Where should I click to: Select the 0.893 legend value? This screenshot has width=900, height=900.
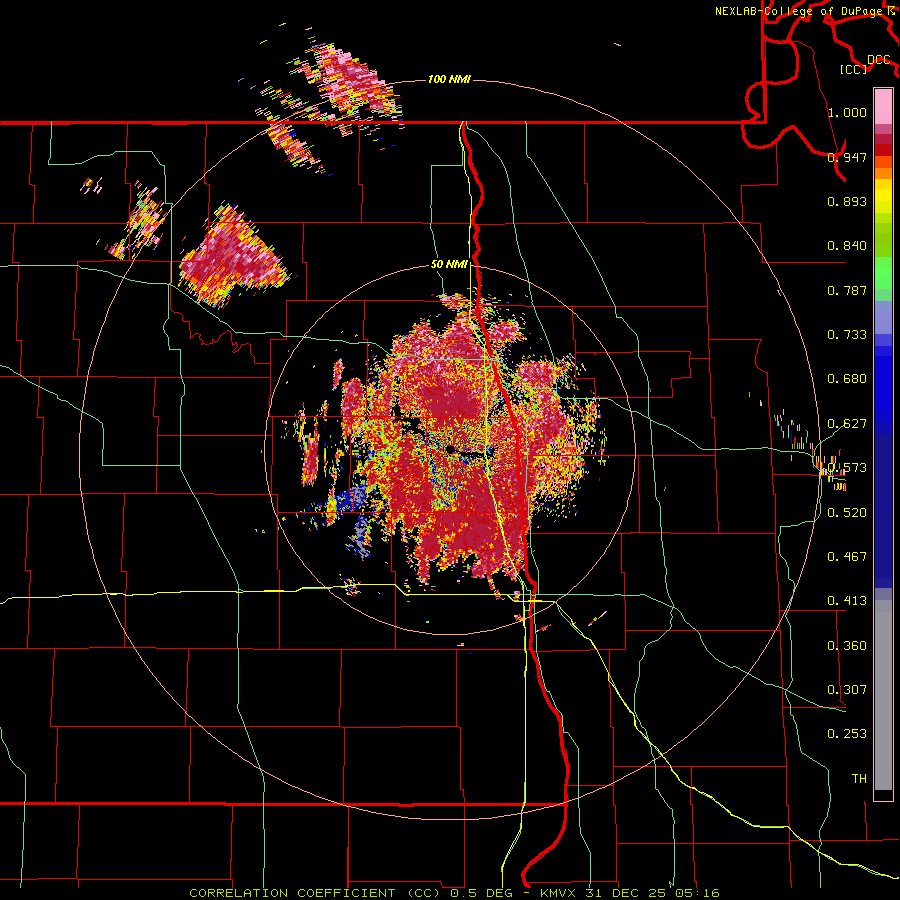pyautogui.click(x=847, y=201)
